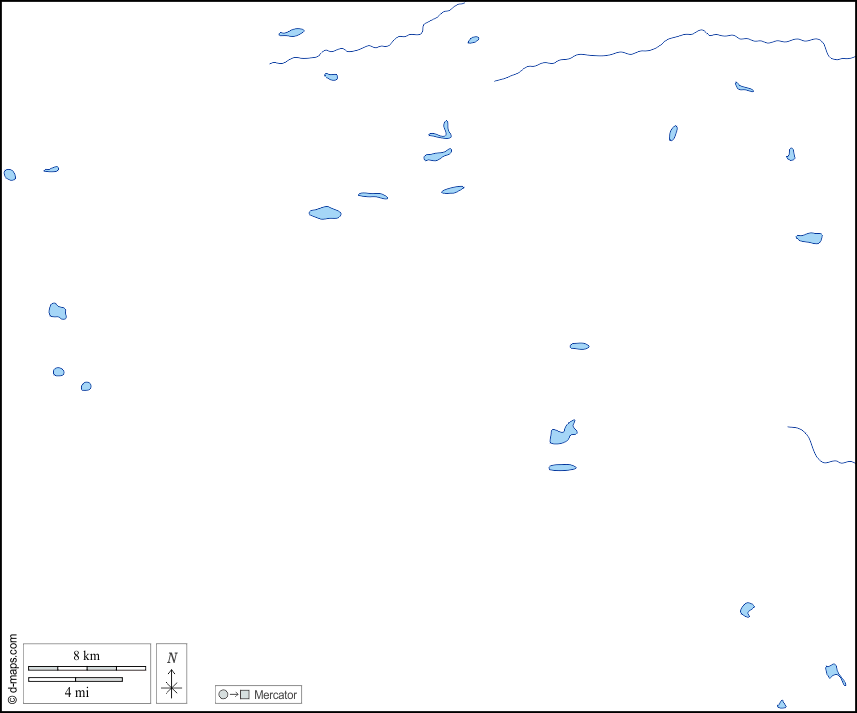
Task: Click the flag-shaped lake in the bottom-right corner
Action: coord(832,671)
